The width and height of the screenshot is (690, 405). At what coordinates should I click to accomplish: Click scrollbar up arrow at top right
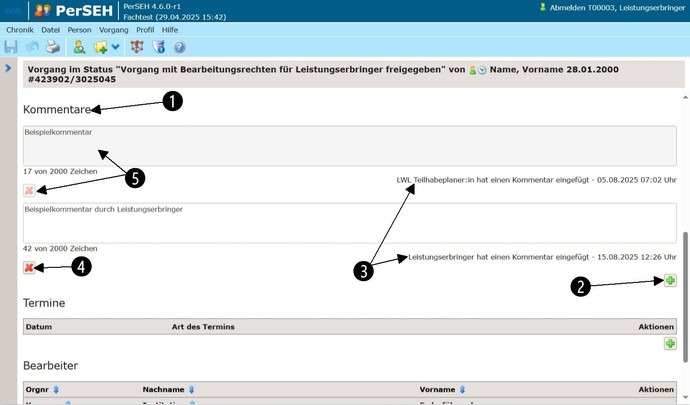coord(685,97)
